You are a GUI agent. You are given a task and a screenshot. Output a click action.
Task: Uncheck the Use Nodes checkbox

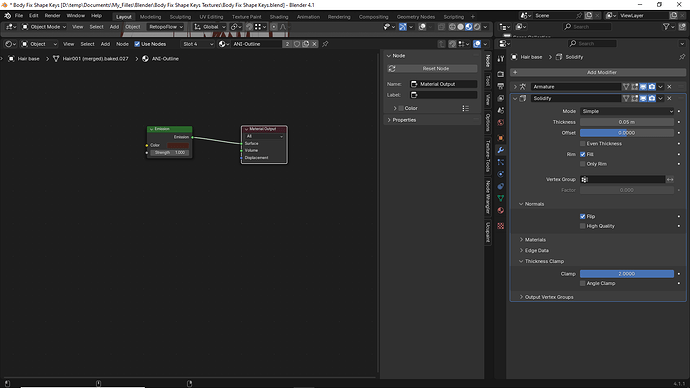(137, 44)
